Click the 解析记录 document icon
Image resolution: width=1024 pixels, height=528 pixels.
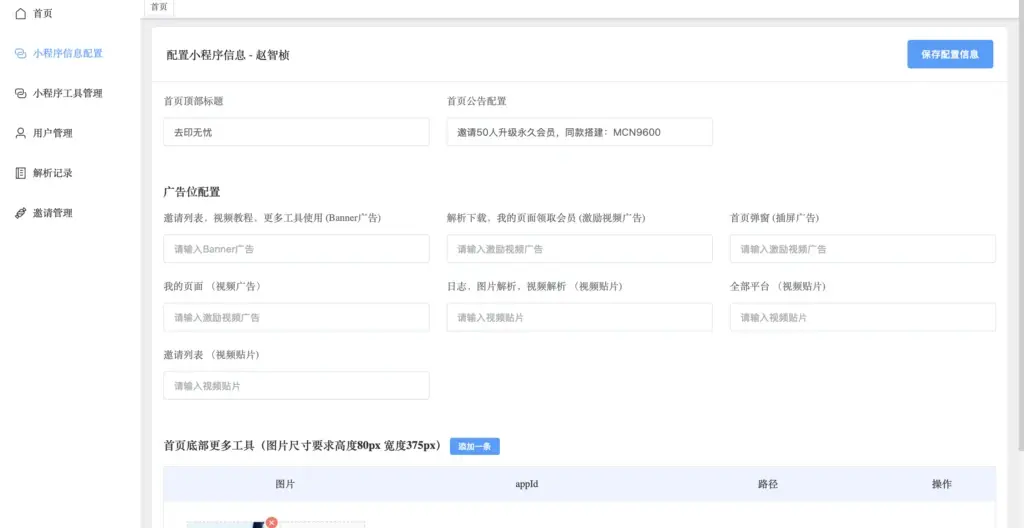[20, 173]
